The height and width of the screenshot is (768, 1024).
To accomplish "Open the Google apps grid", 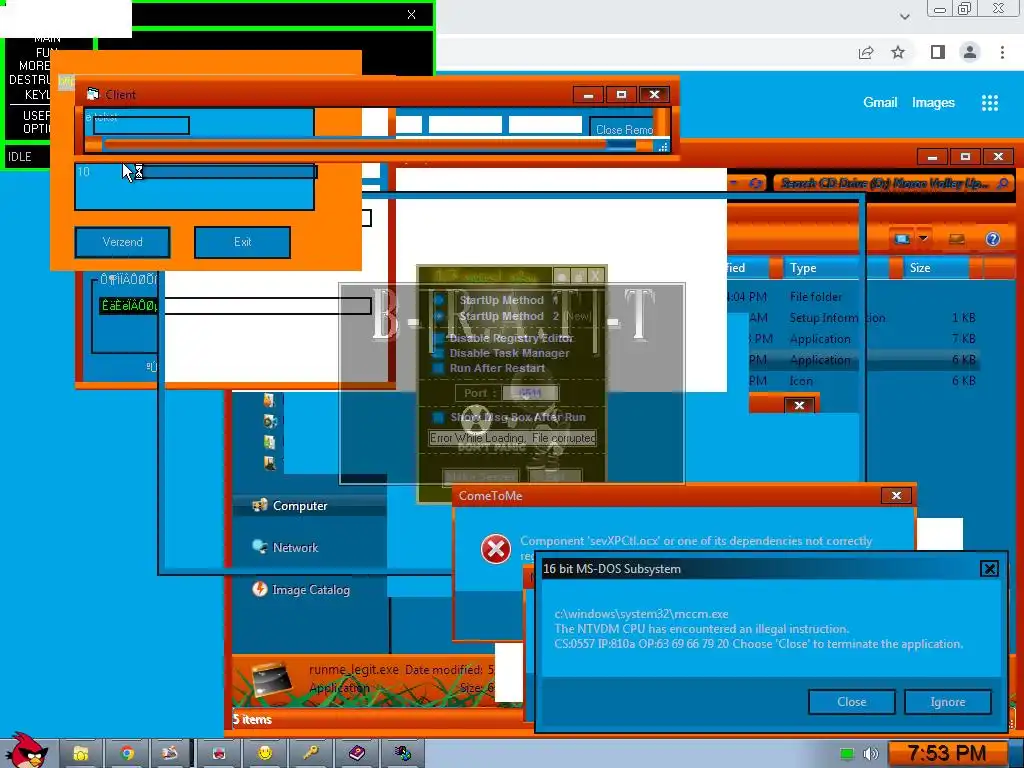I will [990, 103].
